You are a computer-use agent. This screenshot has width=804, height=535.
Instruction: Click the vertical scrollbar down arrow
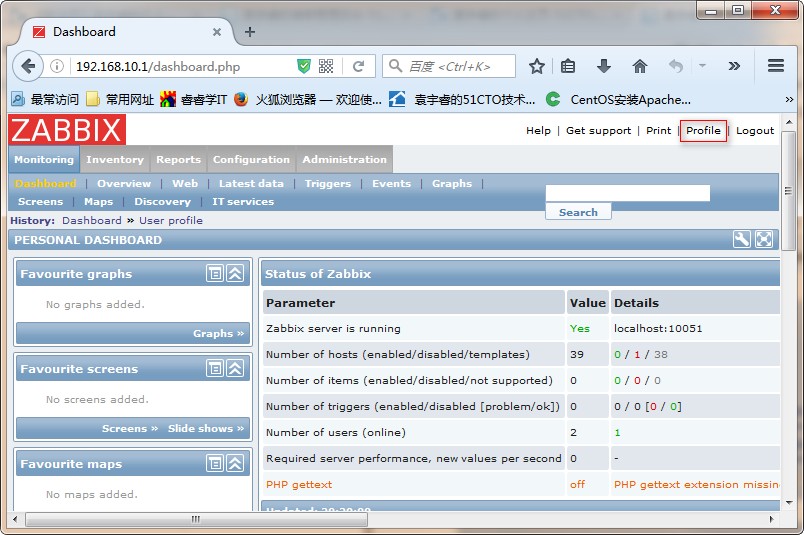click(x=789, y=503)
